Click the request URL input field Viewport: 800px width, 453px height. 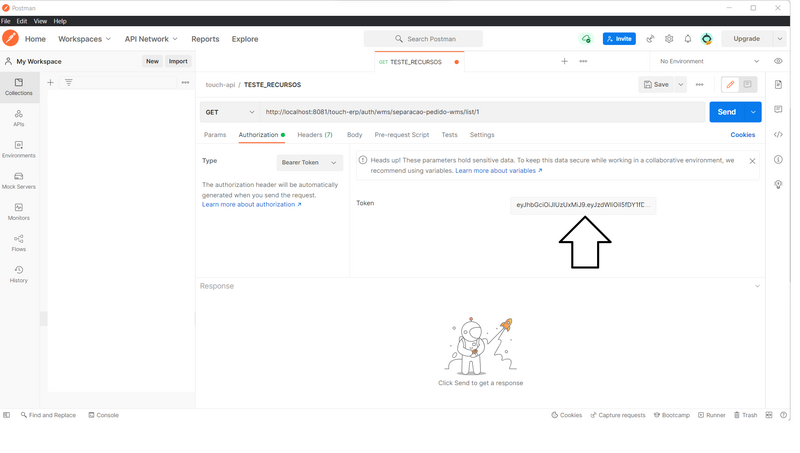[483, 112]
